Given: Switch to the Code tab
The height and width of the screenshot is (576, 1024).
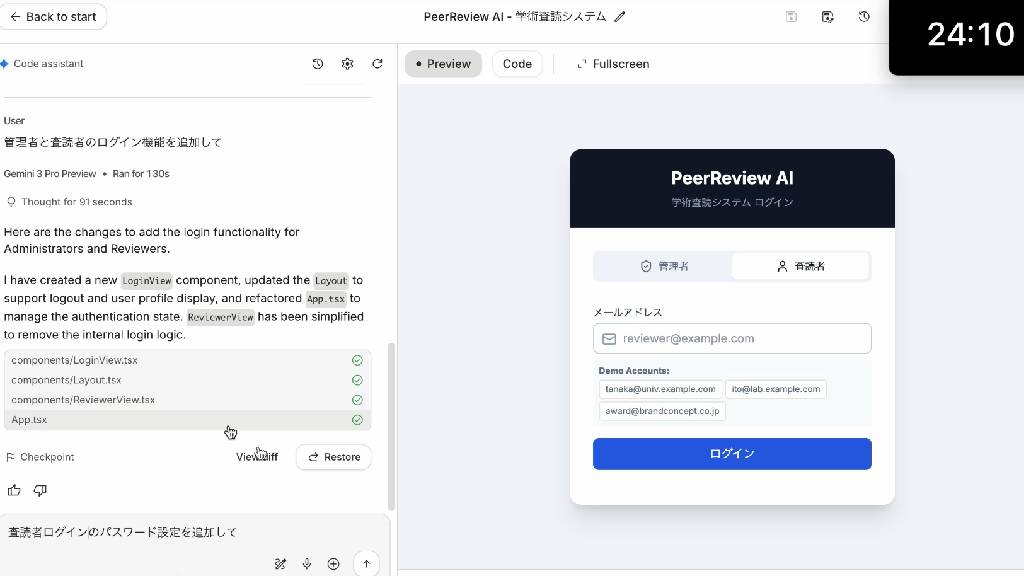Looking at the screenshot, I should click(x=517, y=64).
